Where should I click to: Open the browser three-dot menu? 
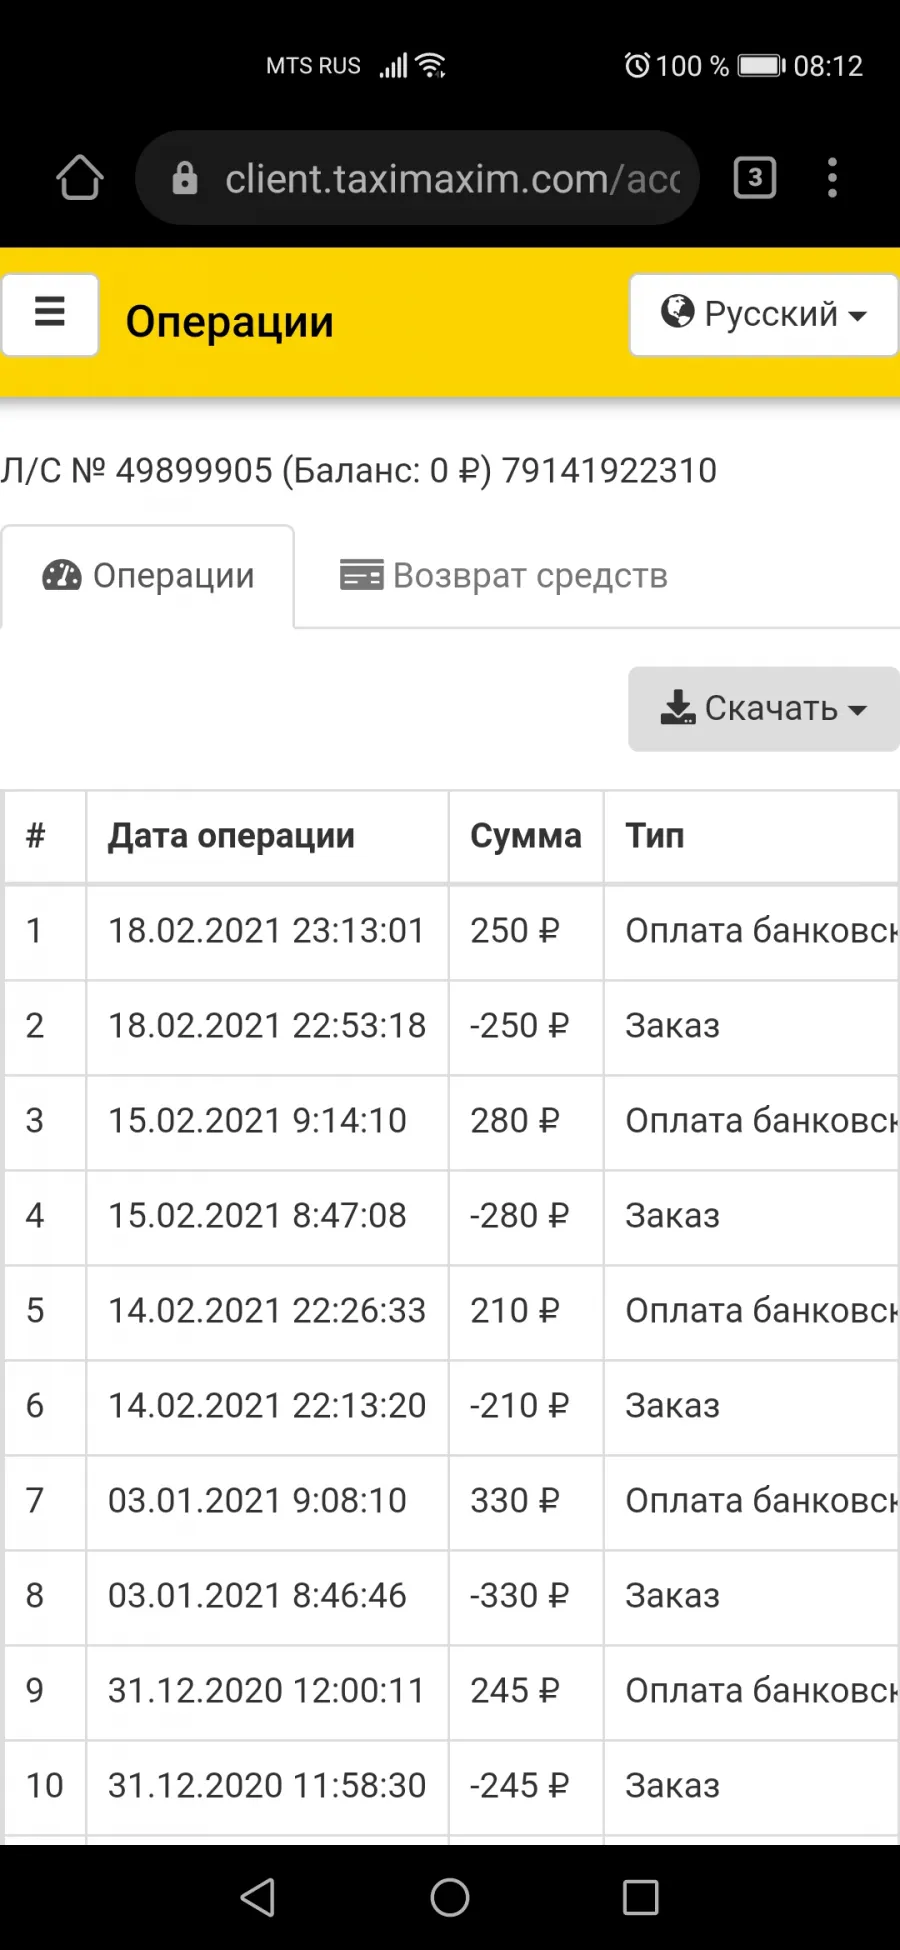click(832, 178)
